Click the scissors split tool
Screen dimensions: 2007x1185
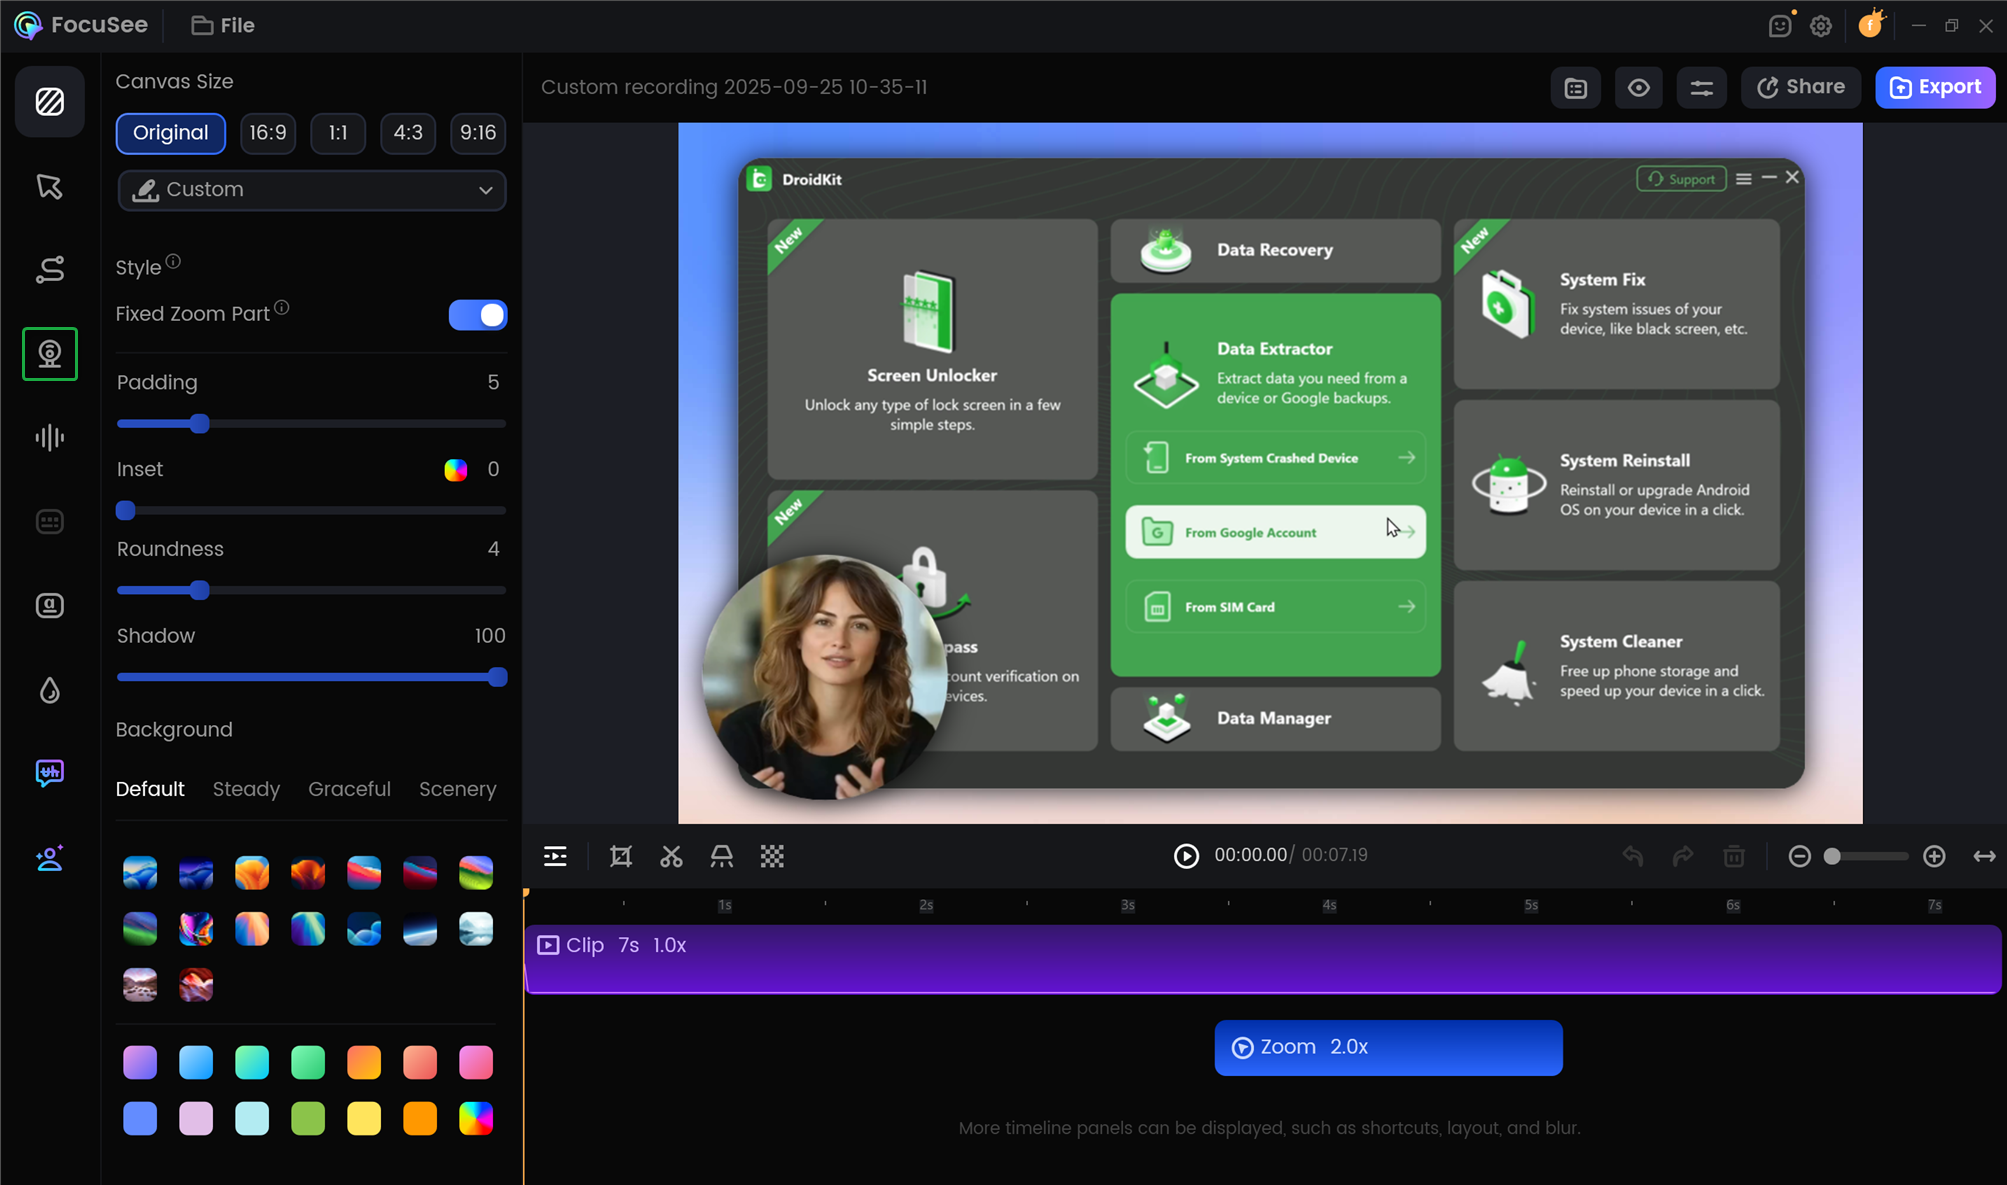(671, 856)
